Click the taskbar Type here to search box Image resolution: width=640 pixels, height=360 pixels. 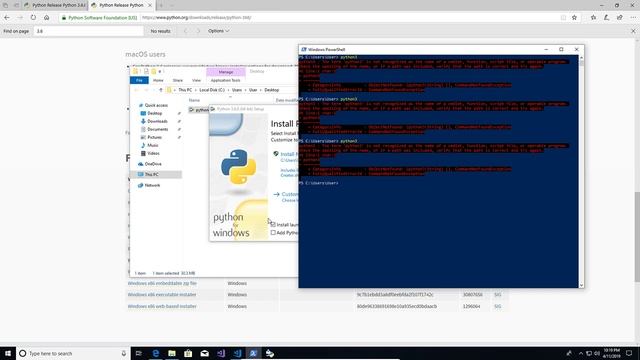[73, 353]
